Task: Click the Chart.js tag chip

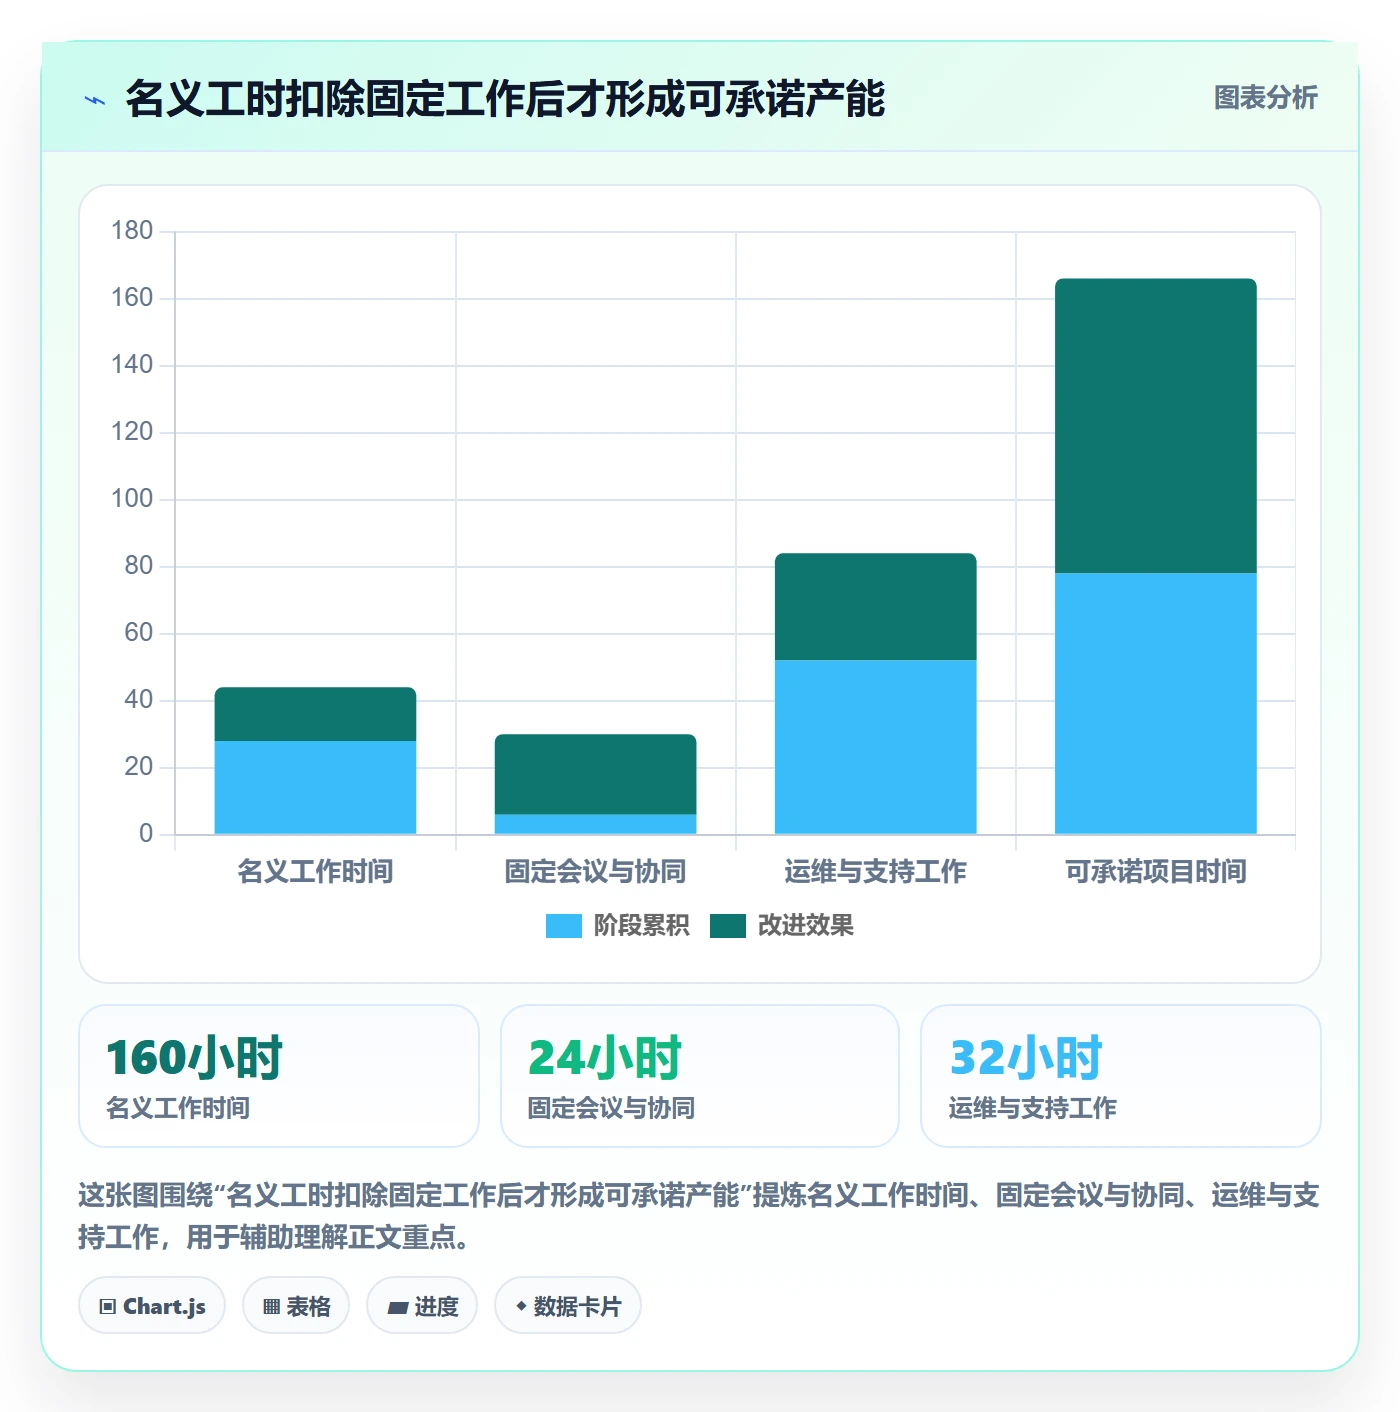Action: (x=152, y=1306)
